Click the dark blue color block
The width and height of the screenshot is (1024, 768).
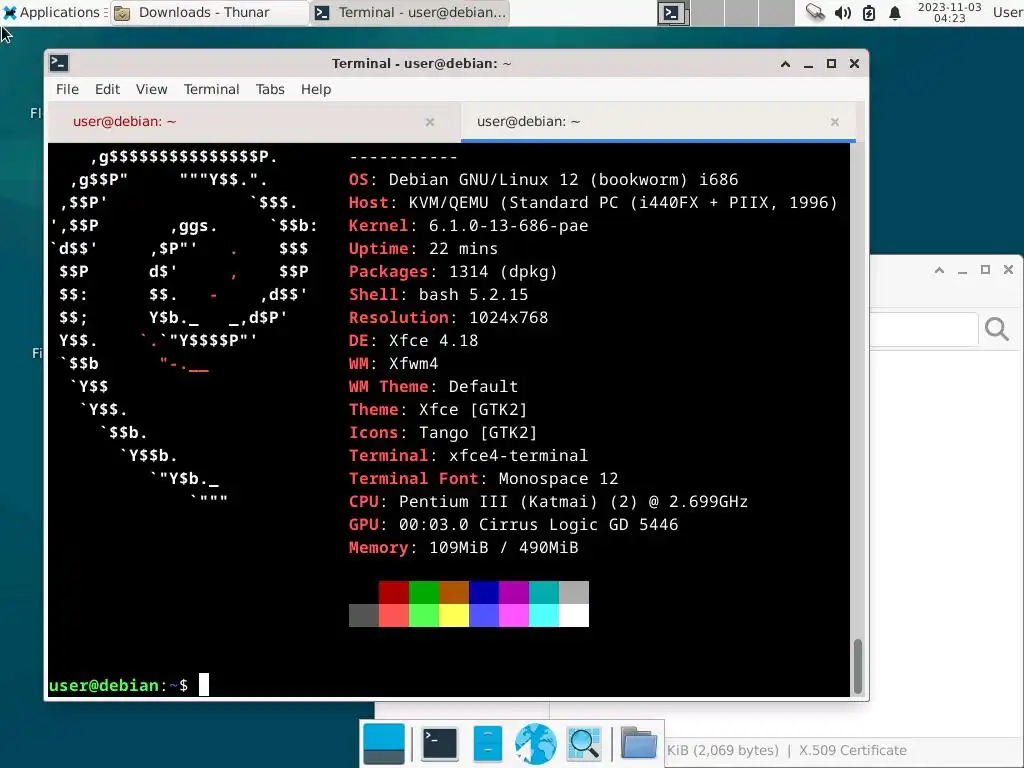(484, 592)
